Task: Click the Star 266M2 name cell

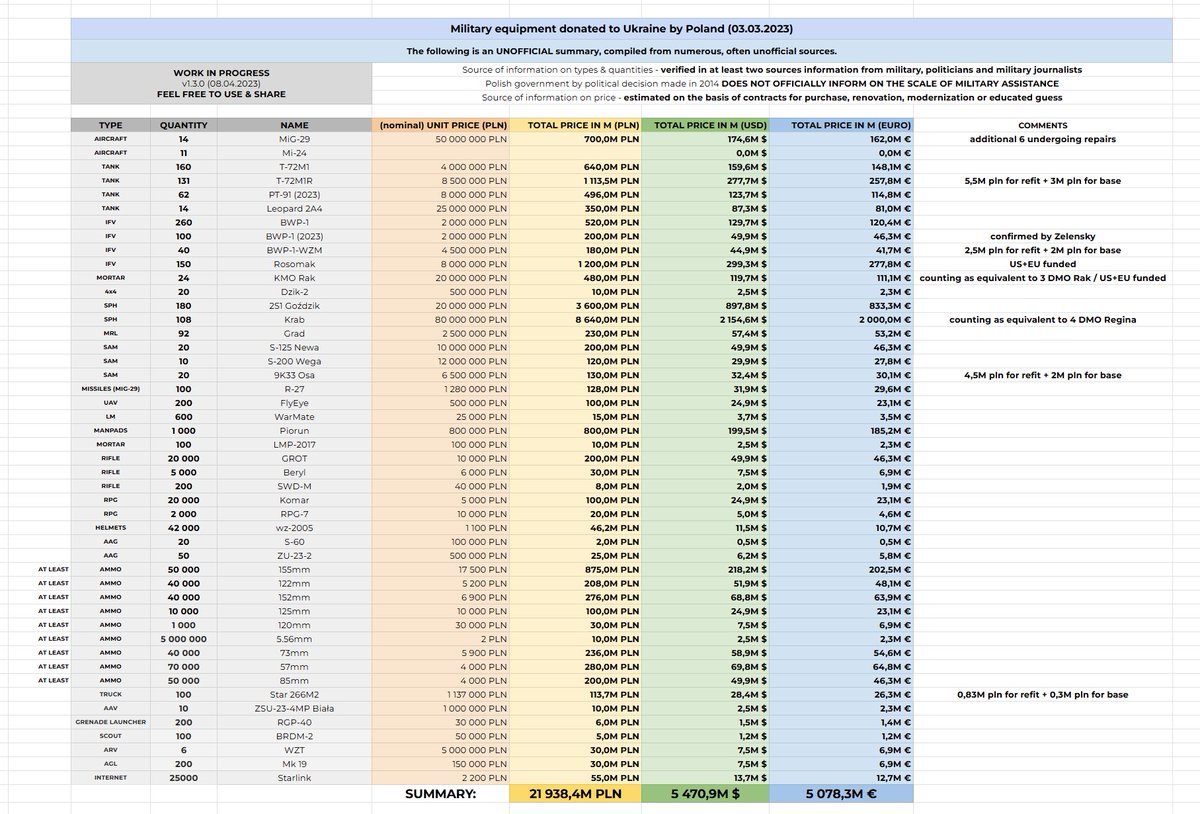Action: tap(294, 694)
